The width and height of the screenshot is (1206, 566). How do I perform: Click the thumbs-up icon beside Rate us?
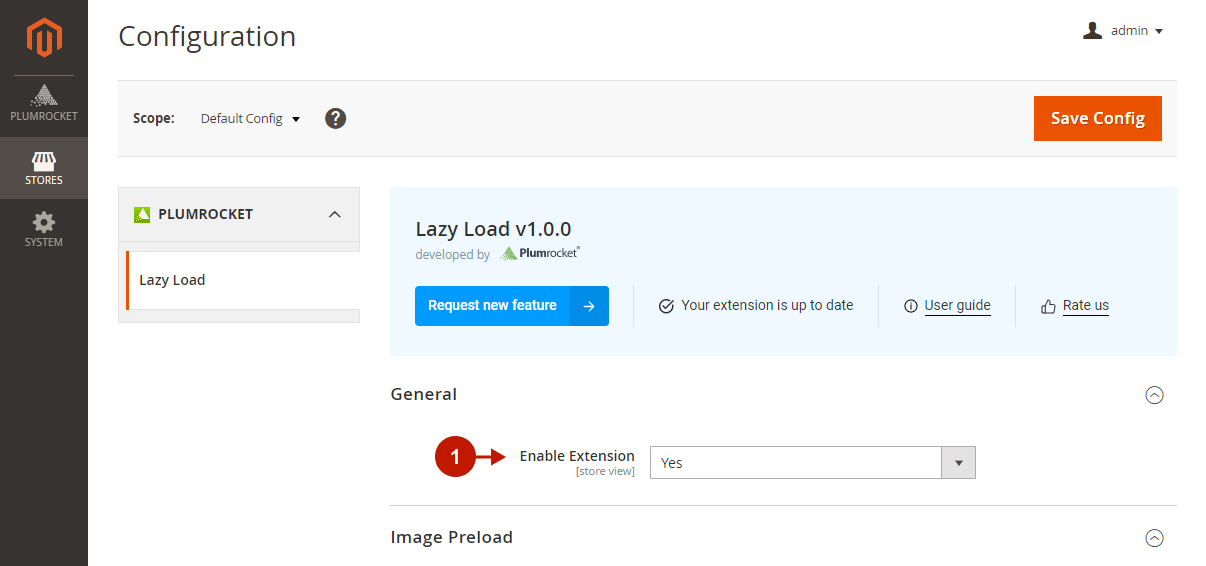(x=1048, y=306)
